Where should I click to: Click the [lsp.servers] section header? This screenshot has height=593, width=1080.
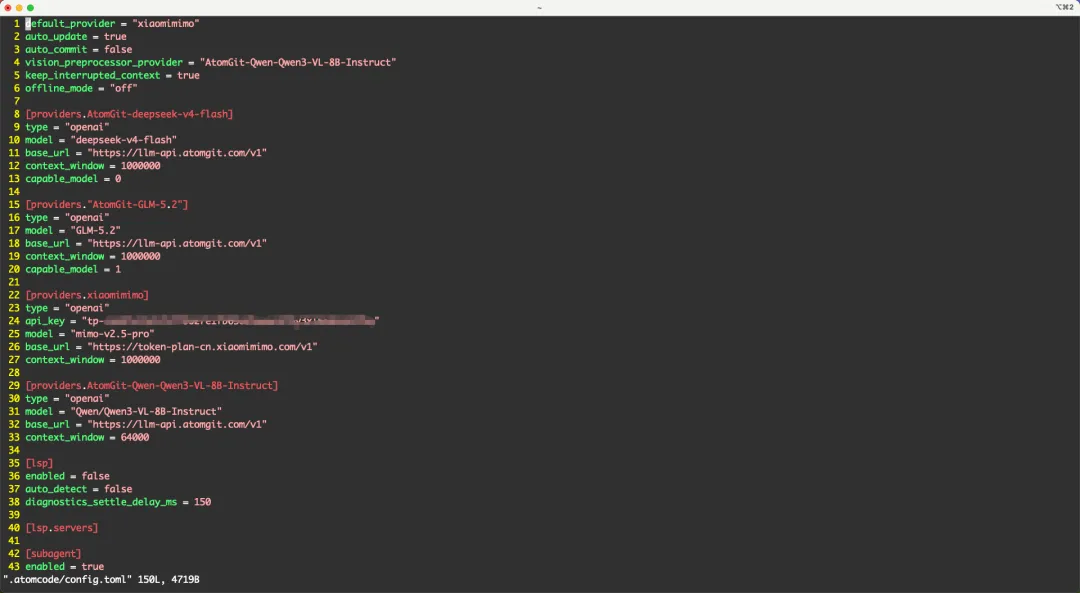pos(62,528)
